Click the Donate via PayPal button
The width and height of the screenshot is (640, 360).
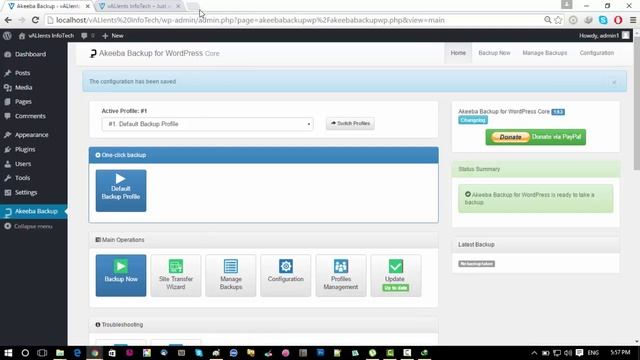tap(536, 137)
